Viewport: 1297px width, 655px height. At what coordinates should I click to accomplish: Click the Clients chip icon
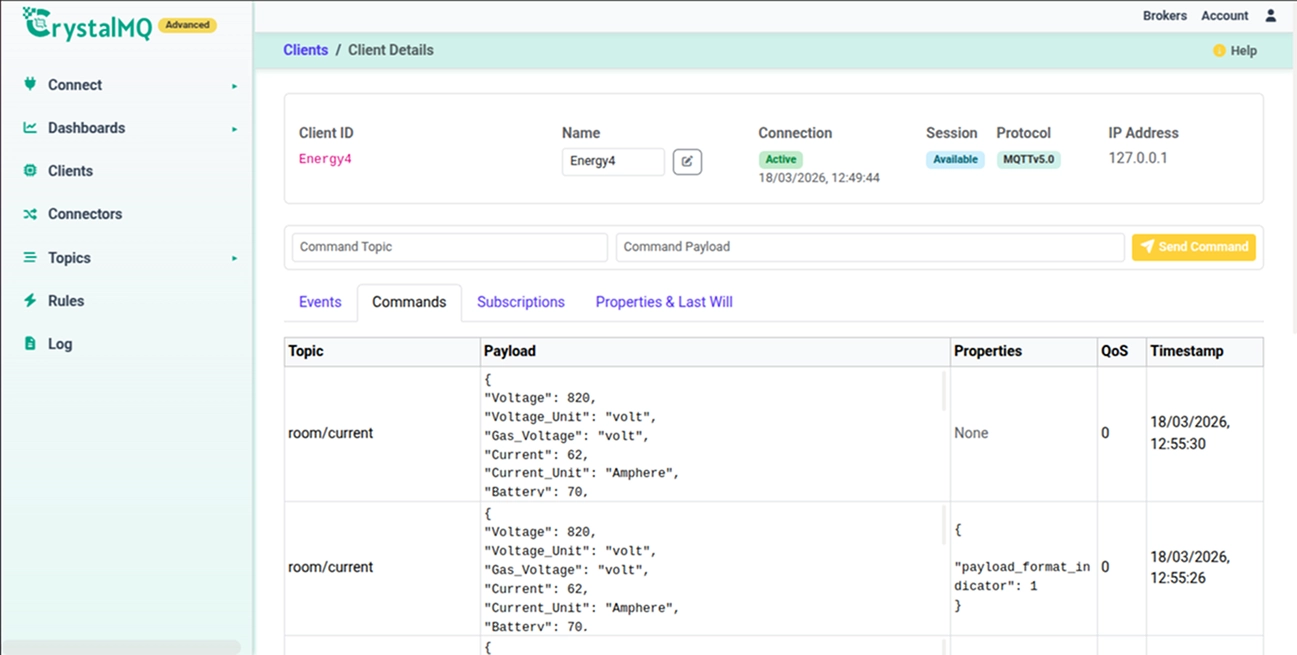coord(30,170)
